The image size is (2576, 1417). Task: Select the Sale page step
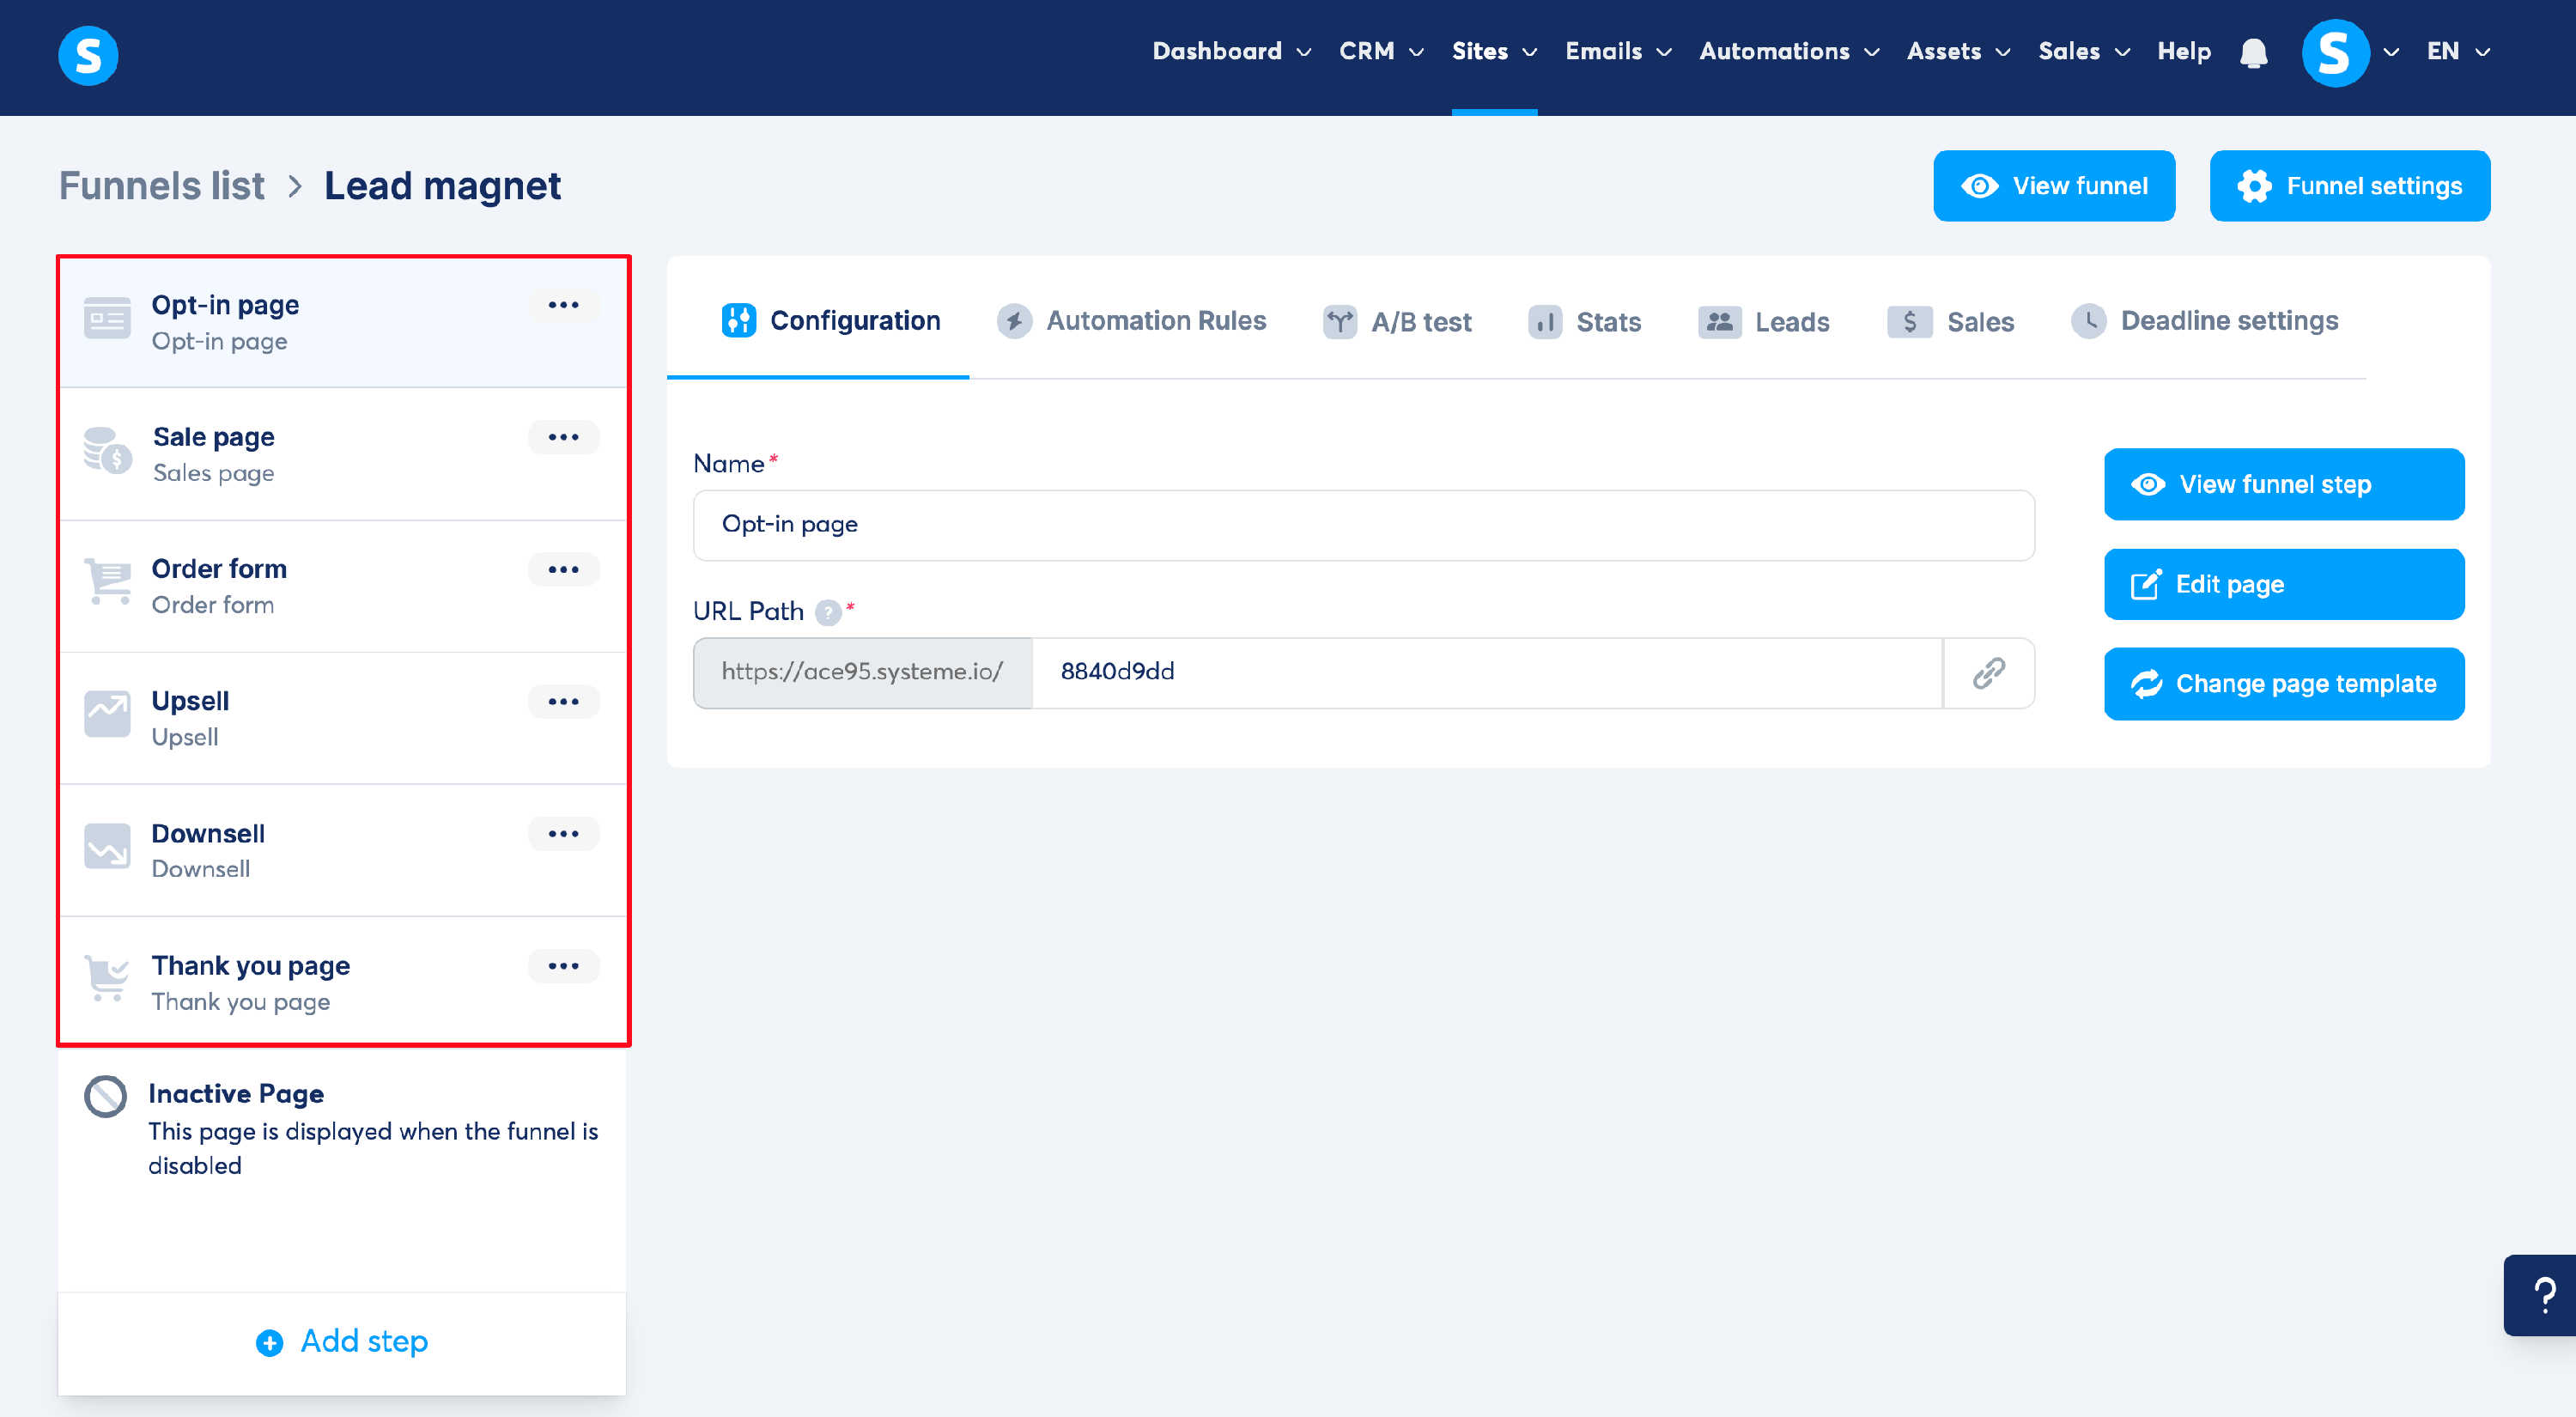click(x=342, y=453)
